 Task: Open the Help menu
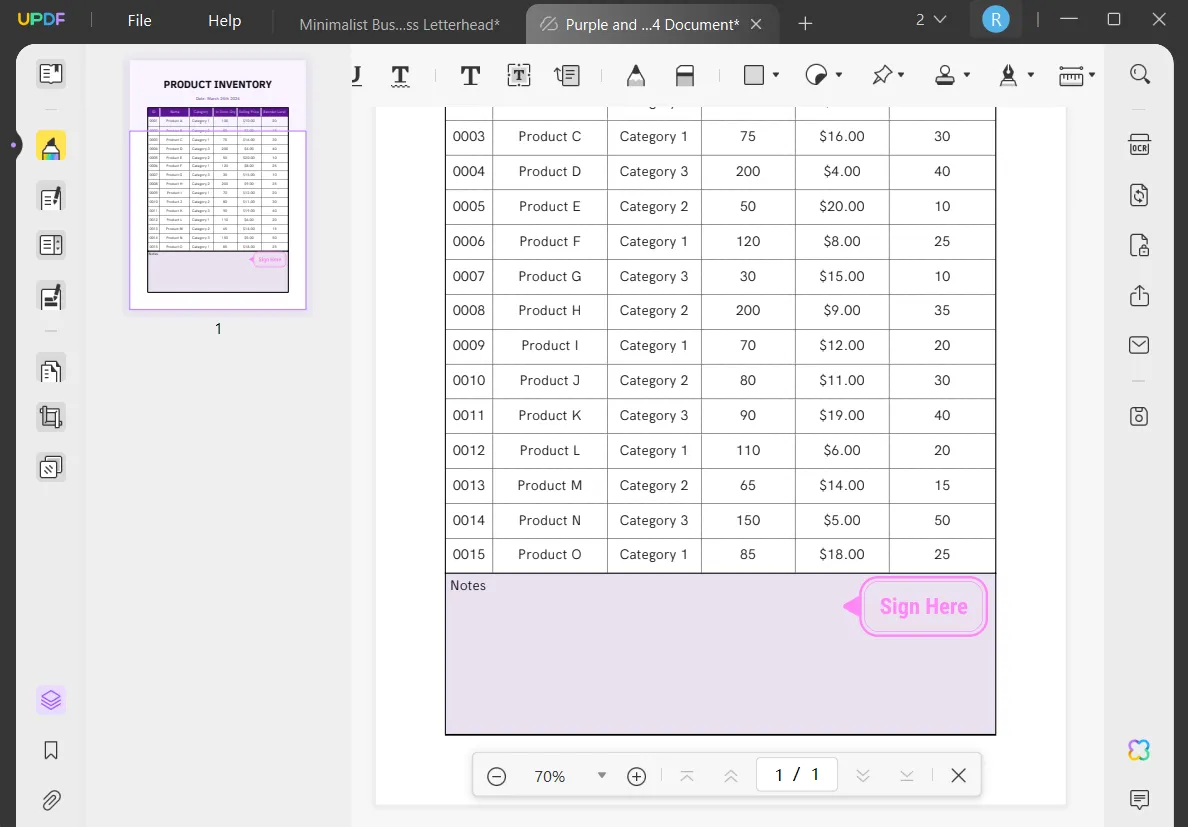(224, 20)
